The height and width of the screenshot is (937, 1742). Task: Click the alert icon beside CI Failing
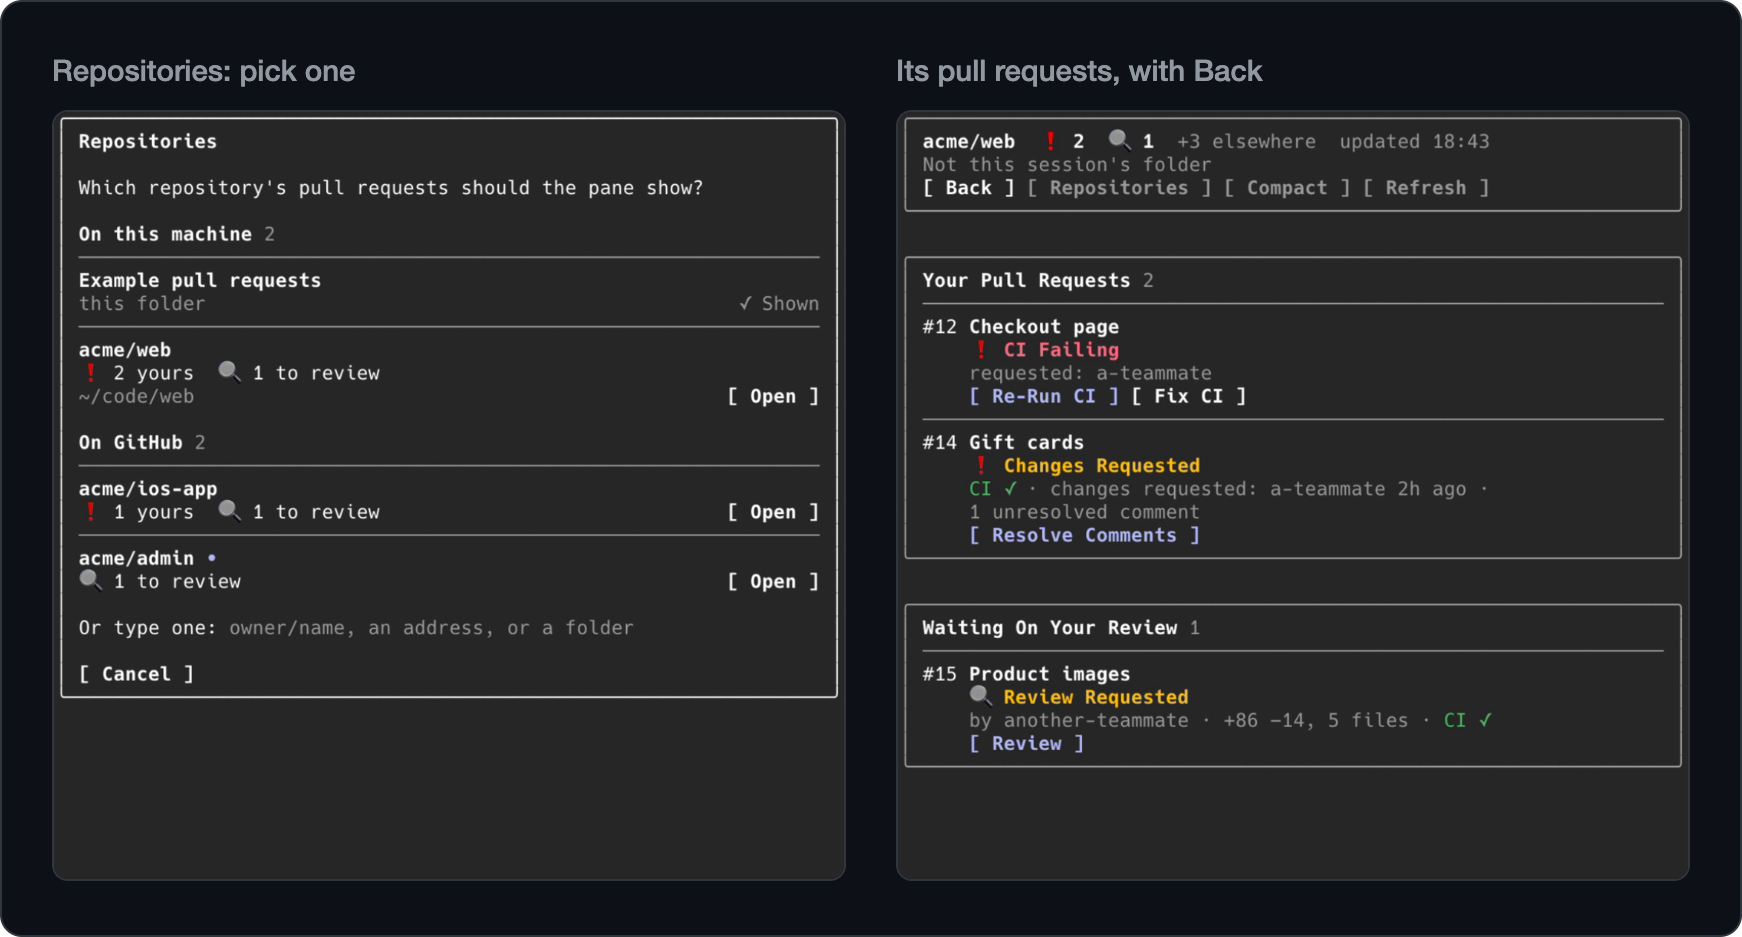pos(981,349)
